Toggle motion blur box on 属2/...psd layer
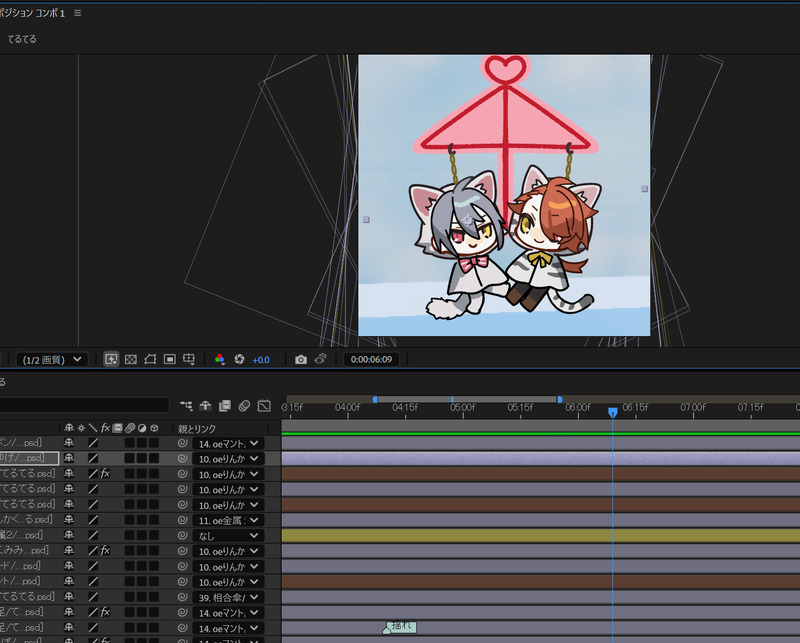The height and width of the screenshot is (643, 800). pos(130,535)
